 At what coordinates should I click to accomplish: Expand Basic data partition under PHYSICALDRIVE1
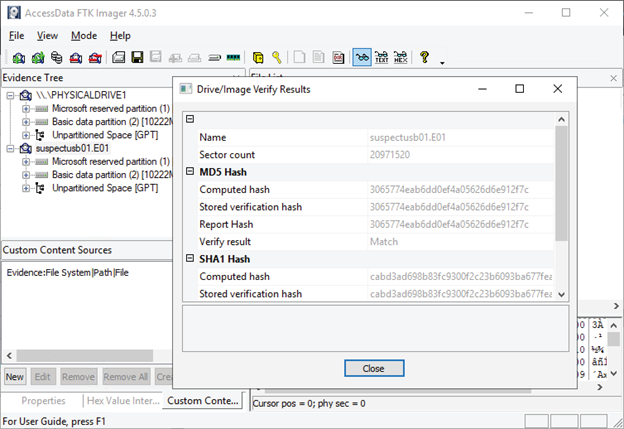tap(25, 122)
